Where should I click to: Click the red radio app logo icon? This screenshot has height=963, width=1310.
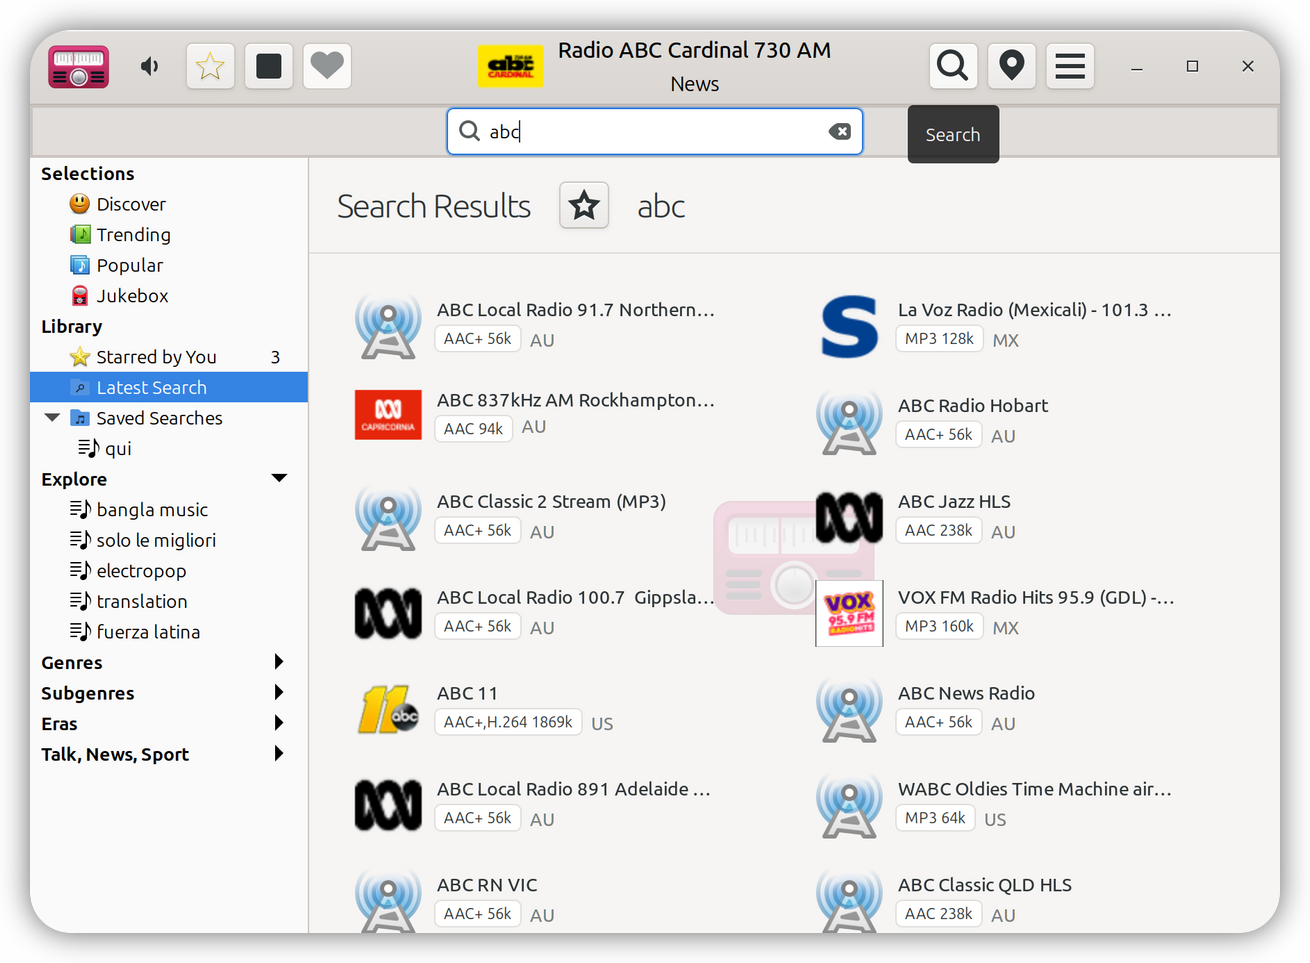point(79,66)
